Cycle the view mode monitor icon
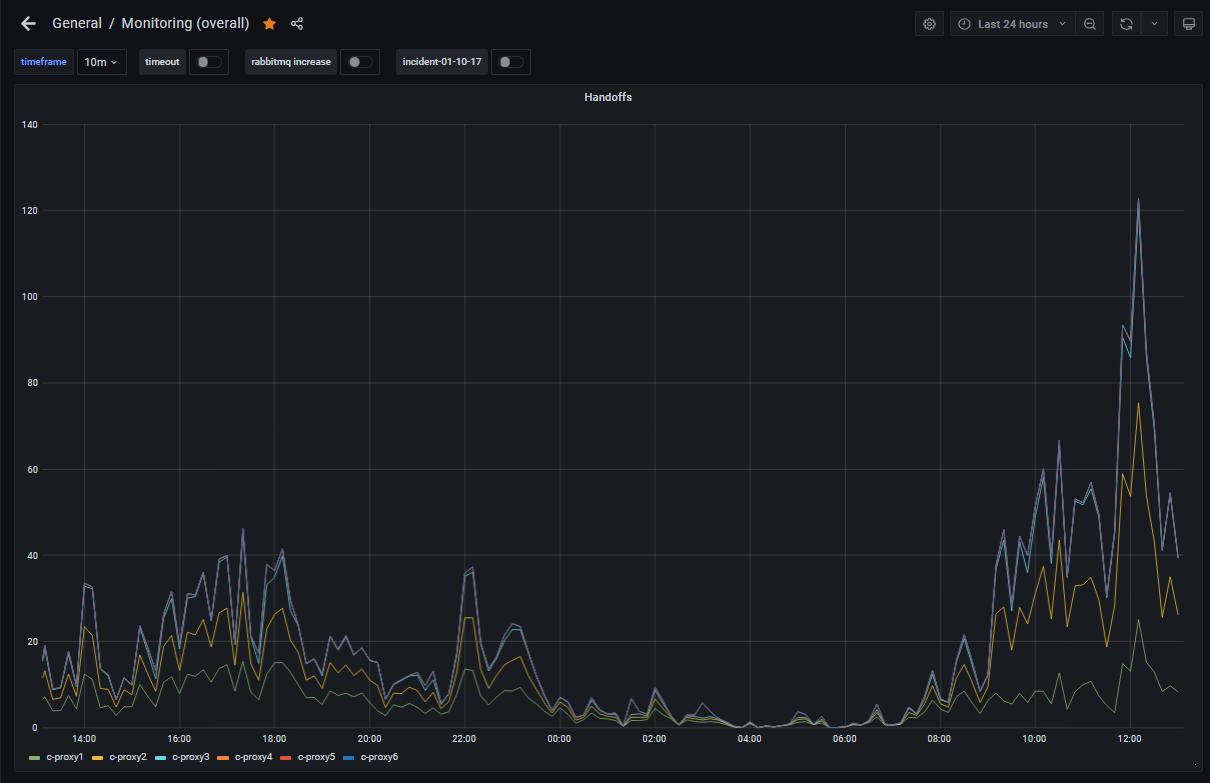Image resolution: width=1210 pixels, height=783 pixels. 1188,24
